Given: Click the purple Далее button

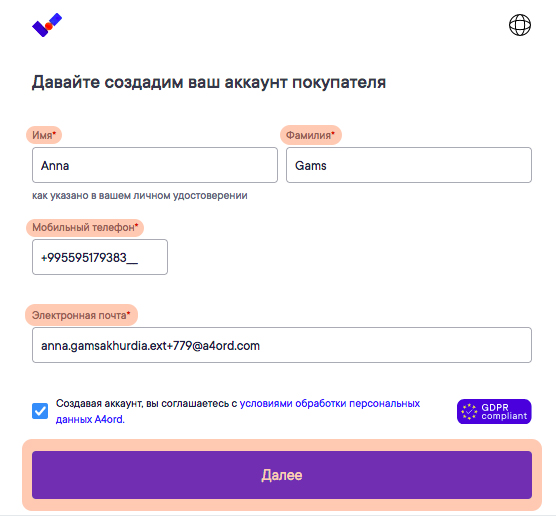Looking at the screenshot, I should pyautogui.click(x=282, y=475).
